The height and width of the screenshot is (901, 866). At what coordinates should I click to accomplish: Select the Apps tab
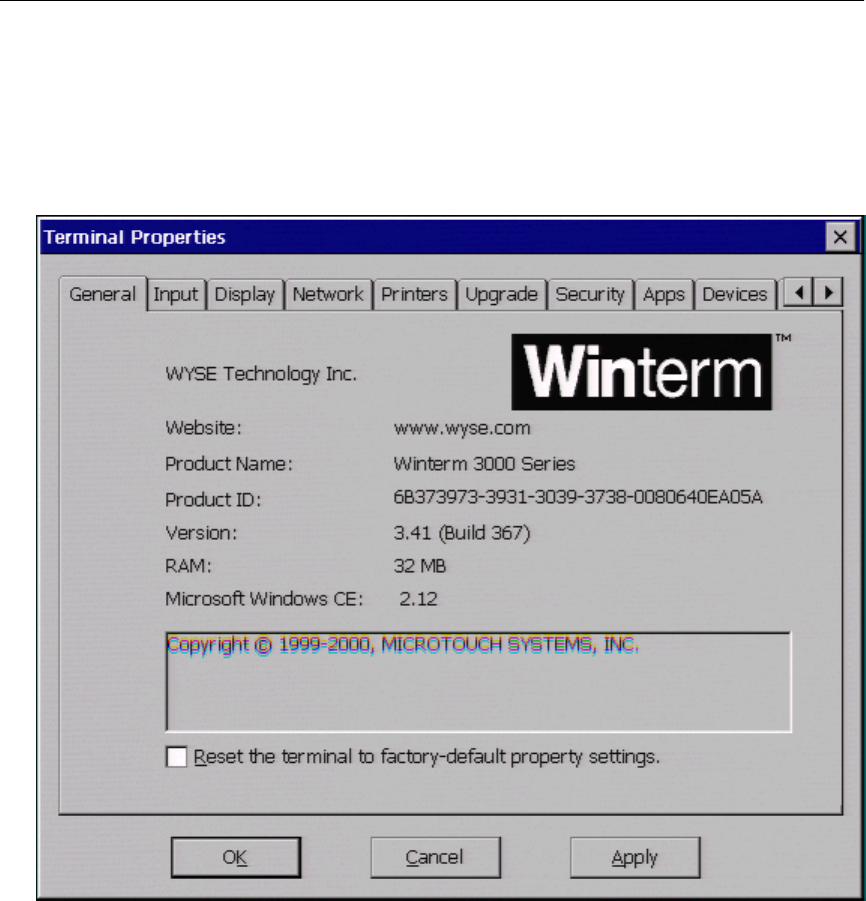click(664, 295)
